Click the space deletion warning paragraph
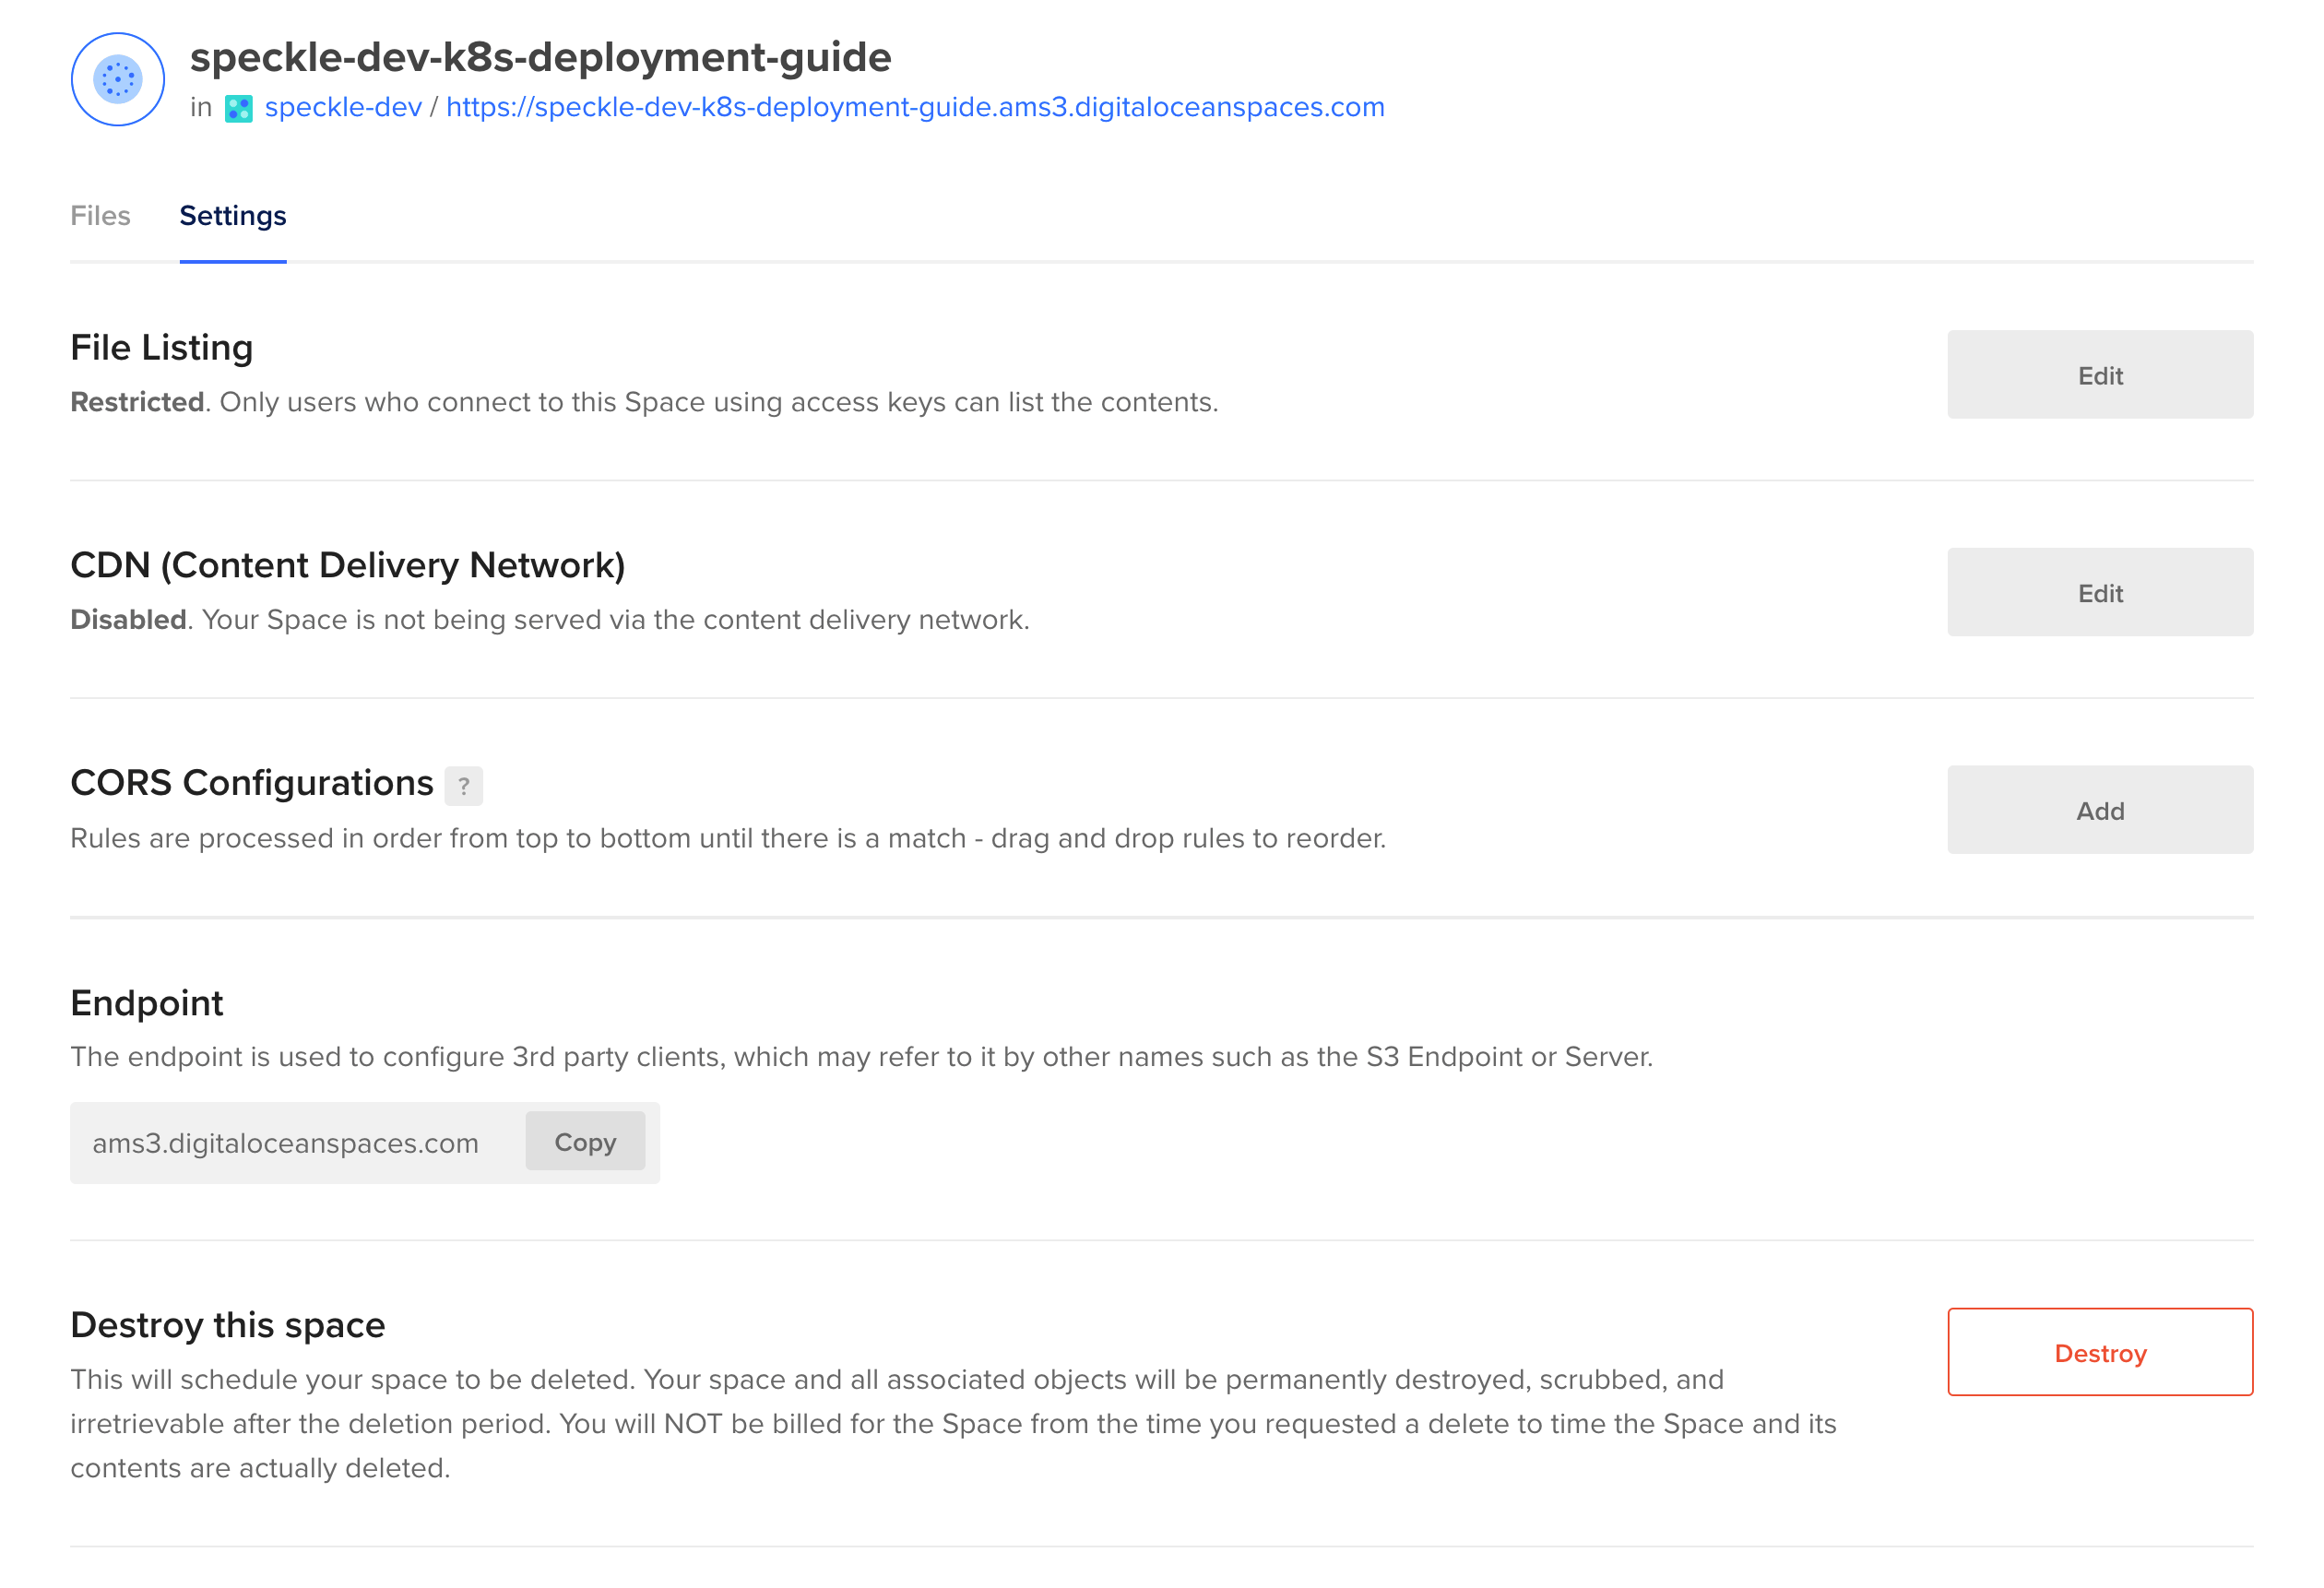Screen dimensions: 2324x1588 pos(954,1424)
